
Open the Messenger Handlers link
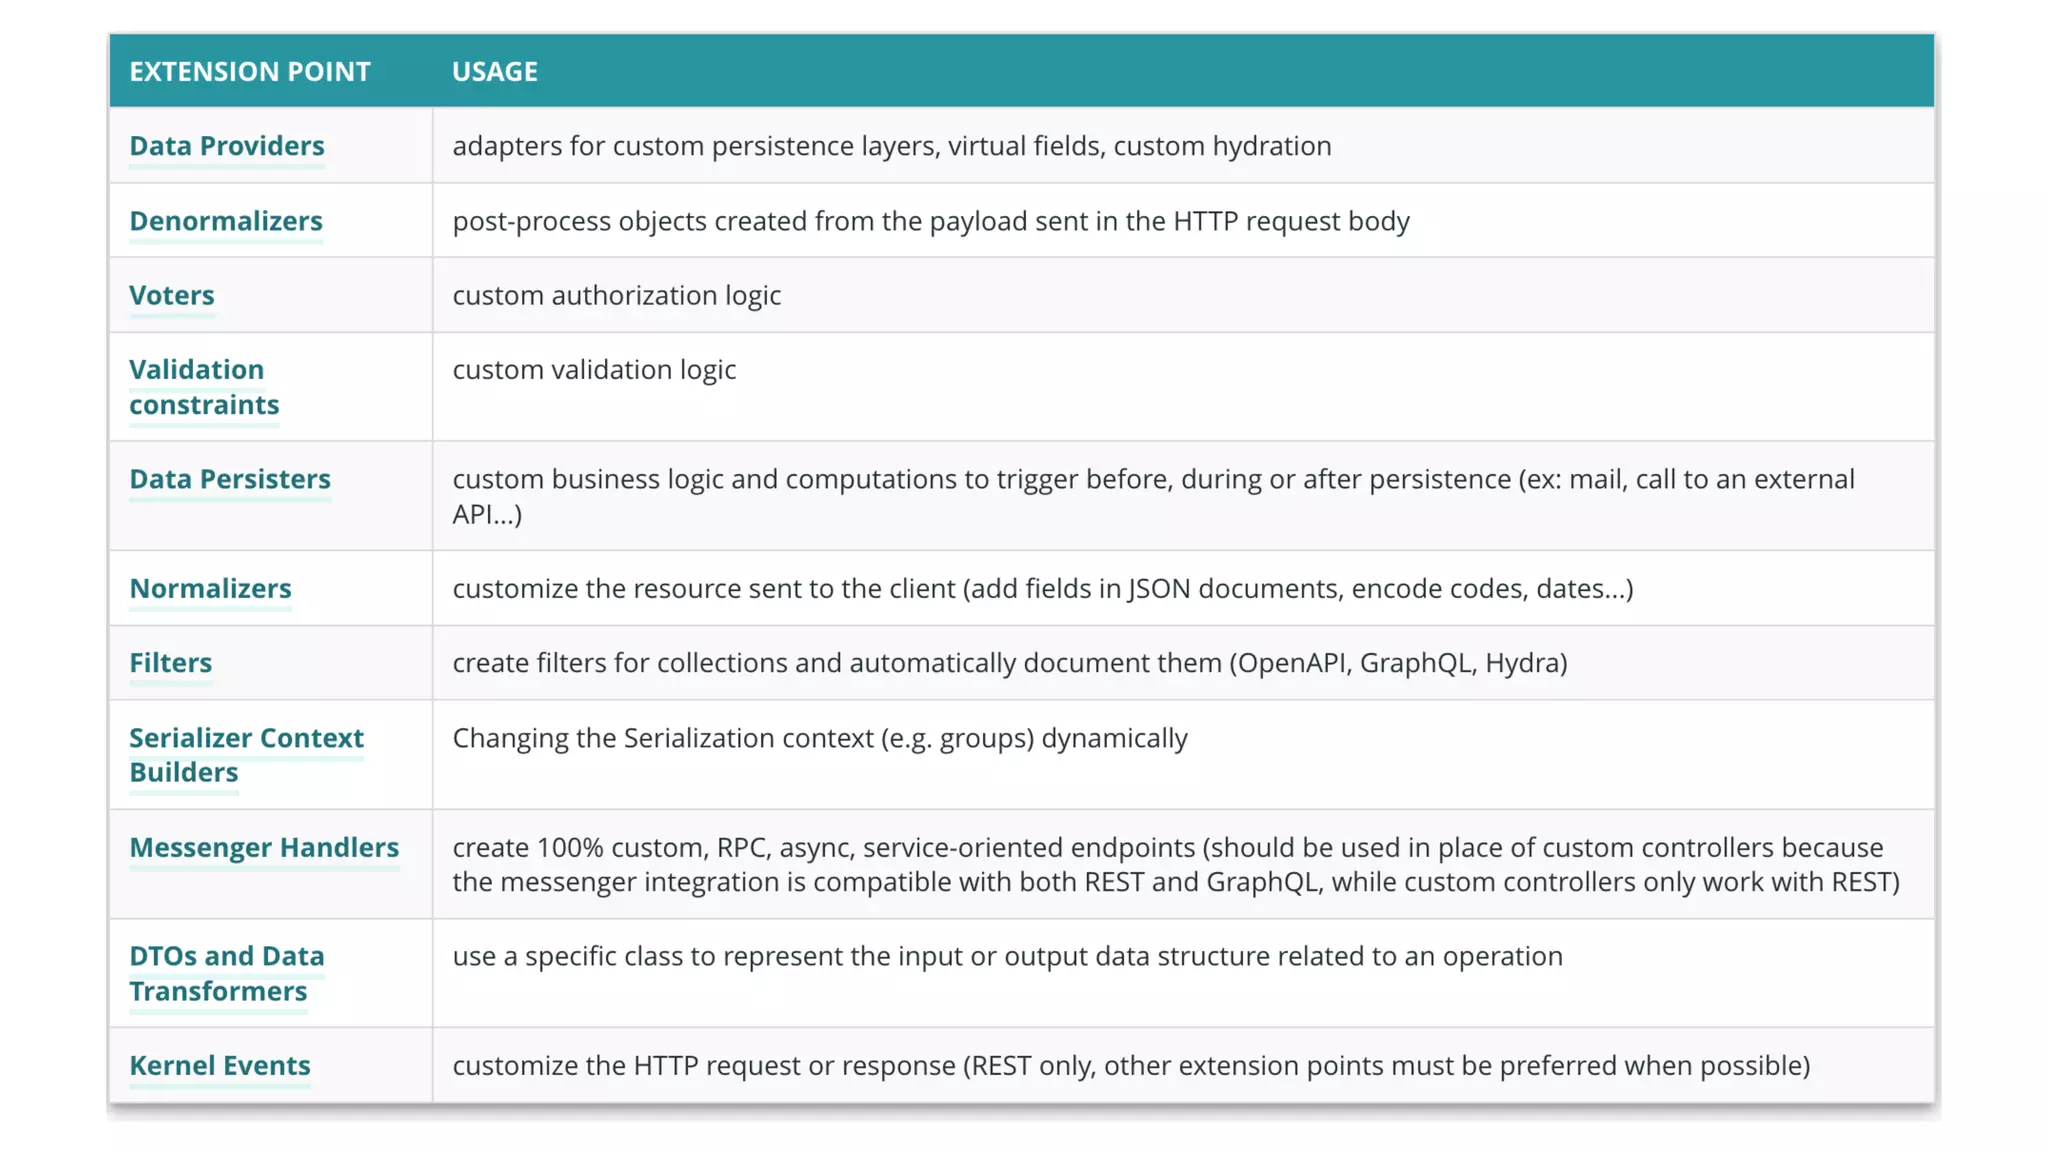tap(264, 848)
